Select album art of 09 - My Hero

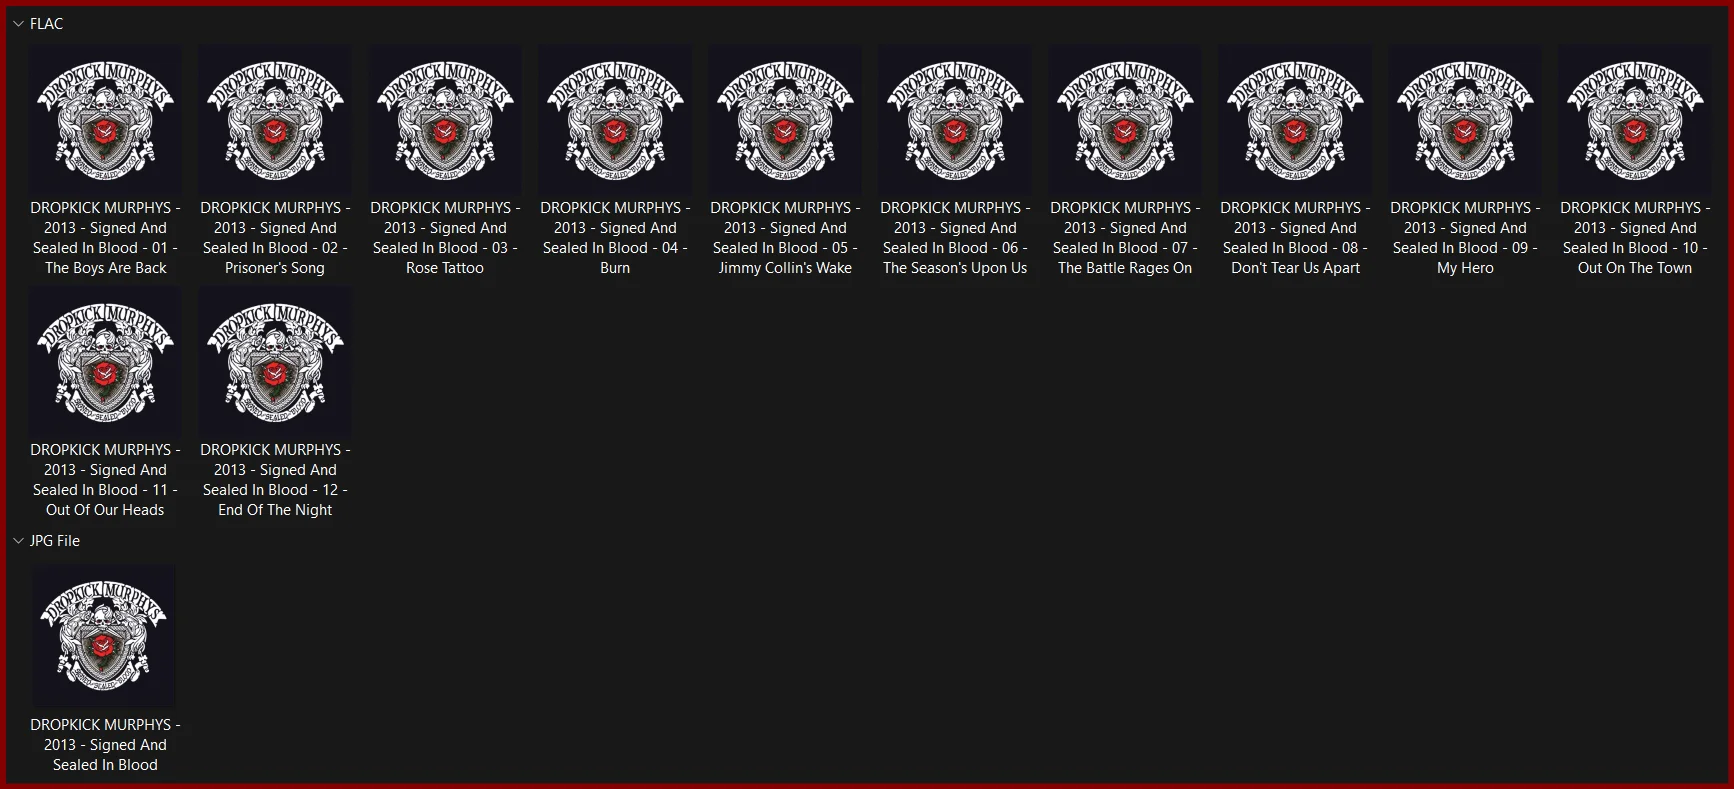click(x=1465, y=120)
